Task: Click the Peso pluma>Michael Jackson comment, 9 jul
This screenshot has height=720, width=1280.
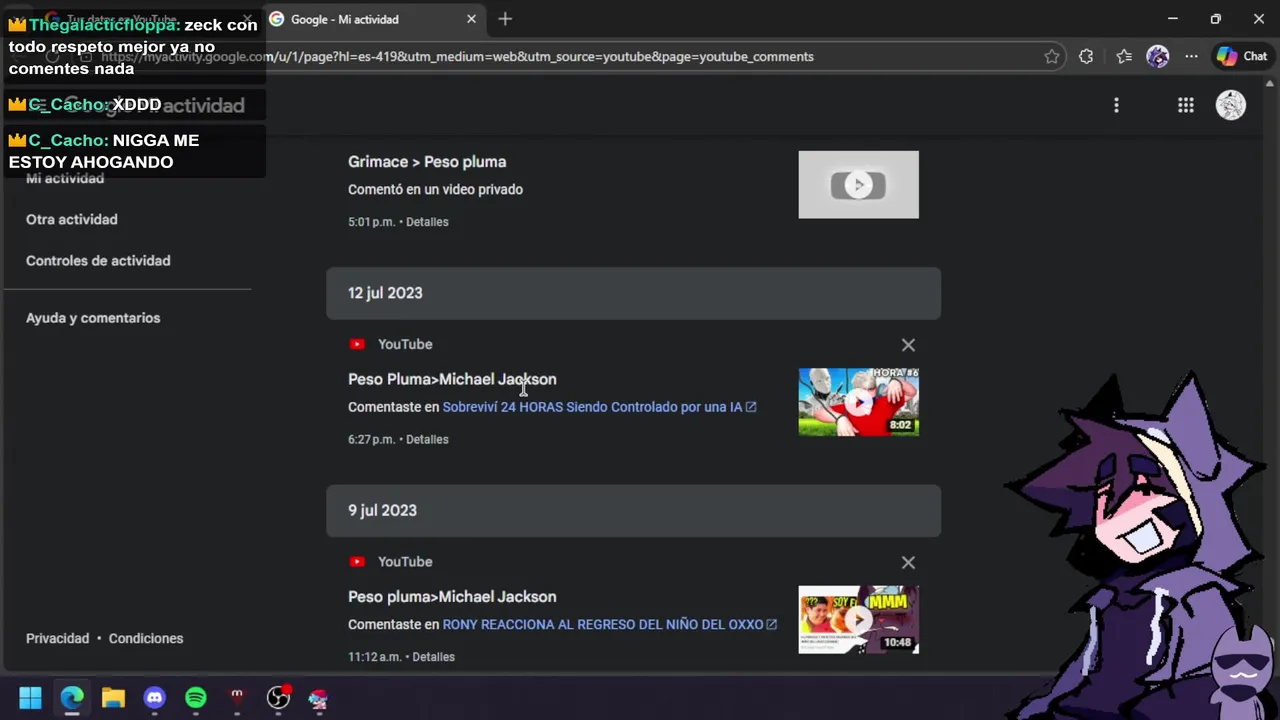Action: [x=452, y=597]
